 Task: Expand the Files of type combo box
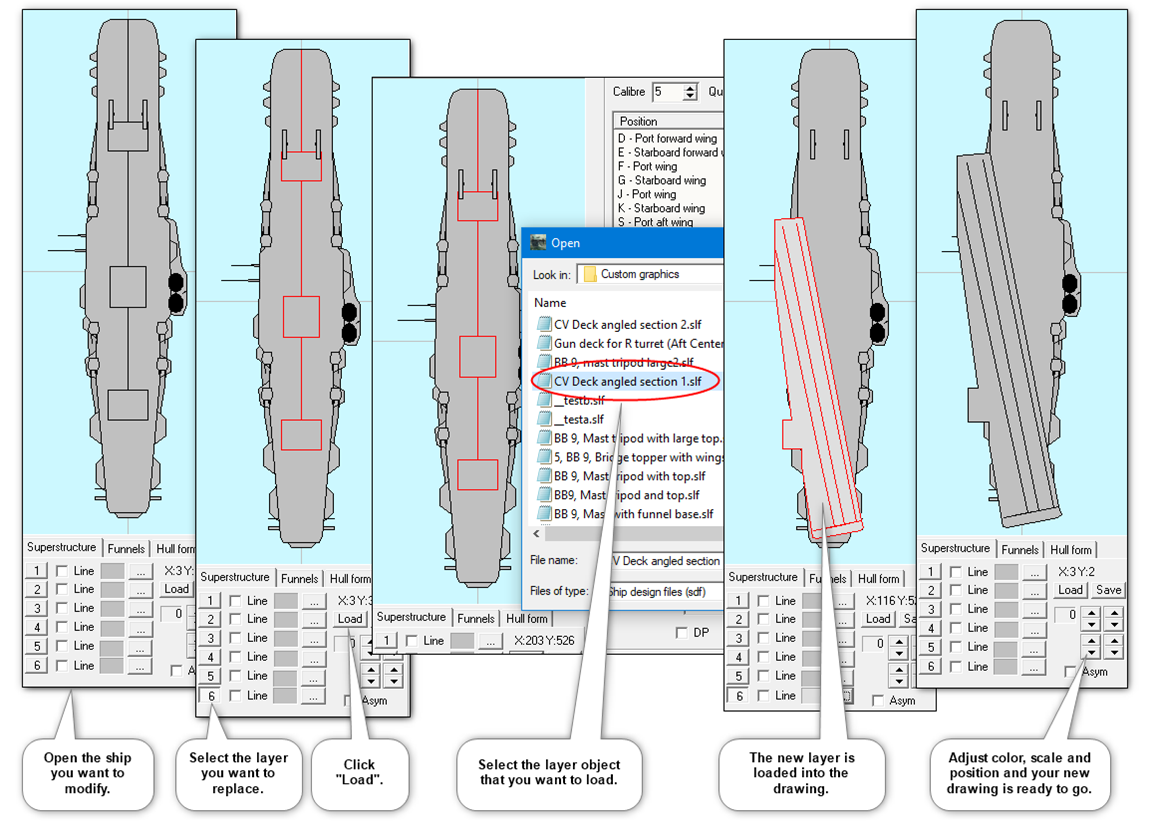pyautogui.click(x=664, y=591)
